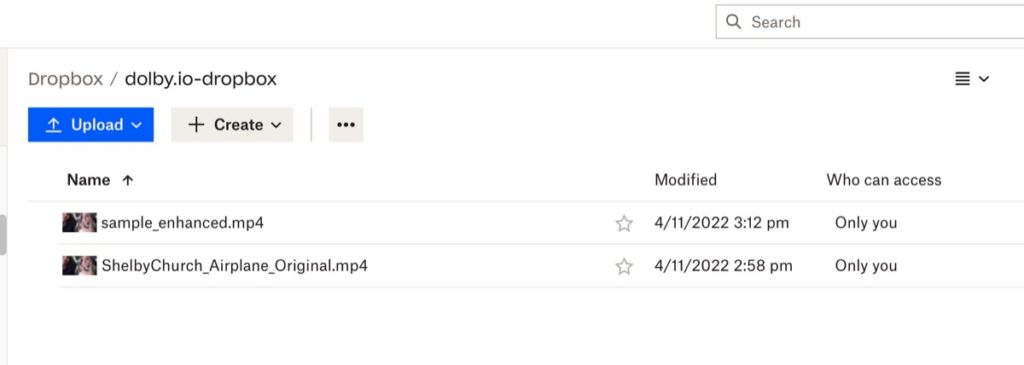Star the sample_enhanced.mp4 file

624,224
